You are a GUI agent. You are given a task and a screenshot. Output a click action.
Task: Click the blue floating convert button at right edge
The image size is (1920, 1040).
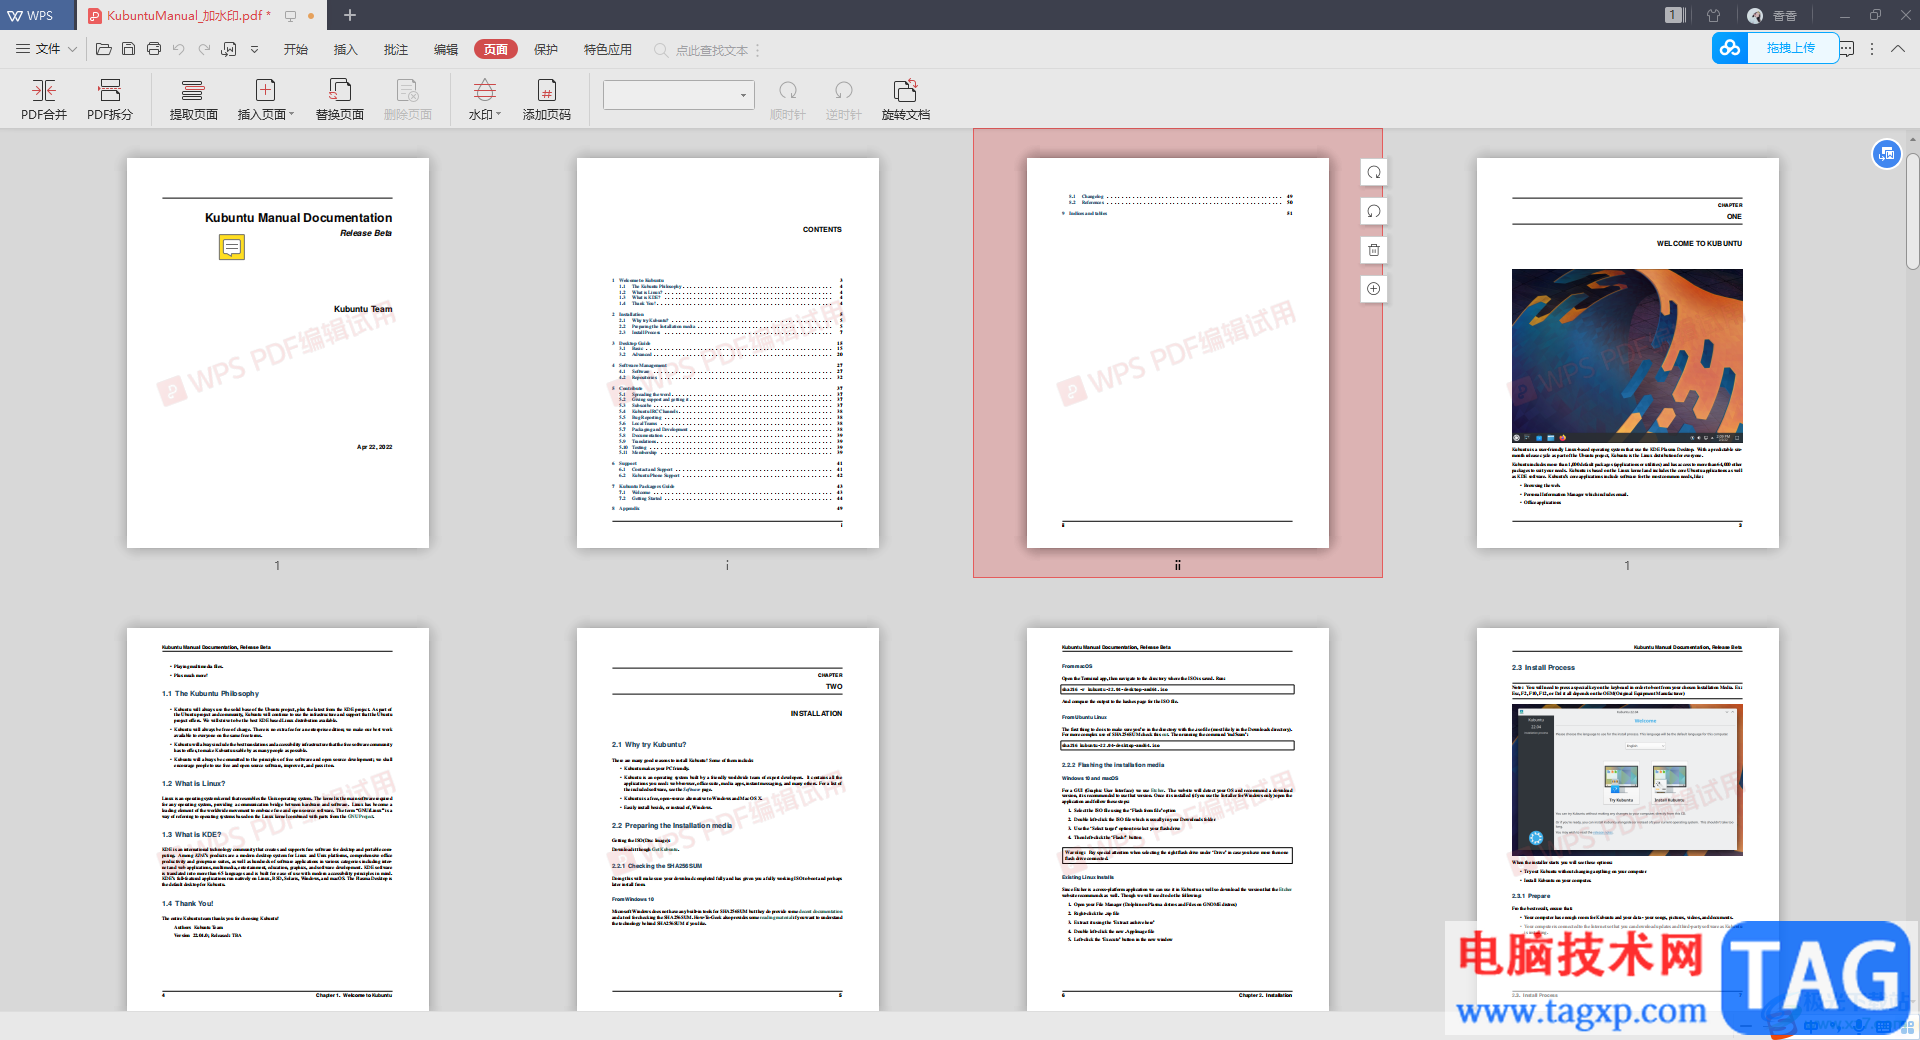[1886, 153]
